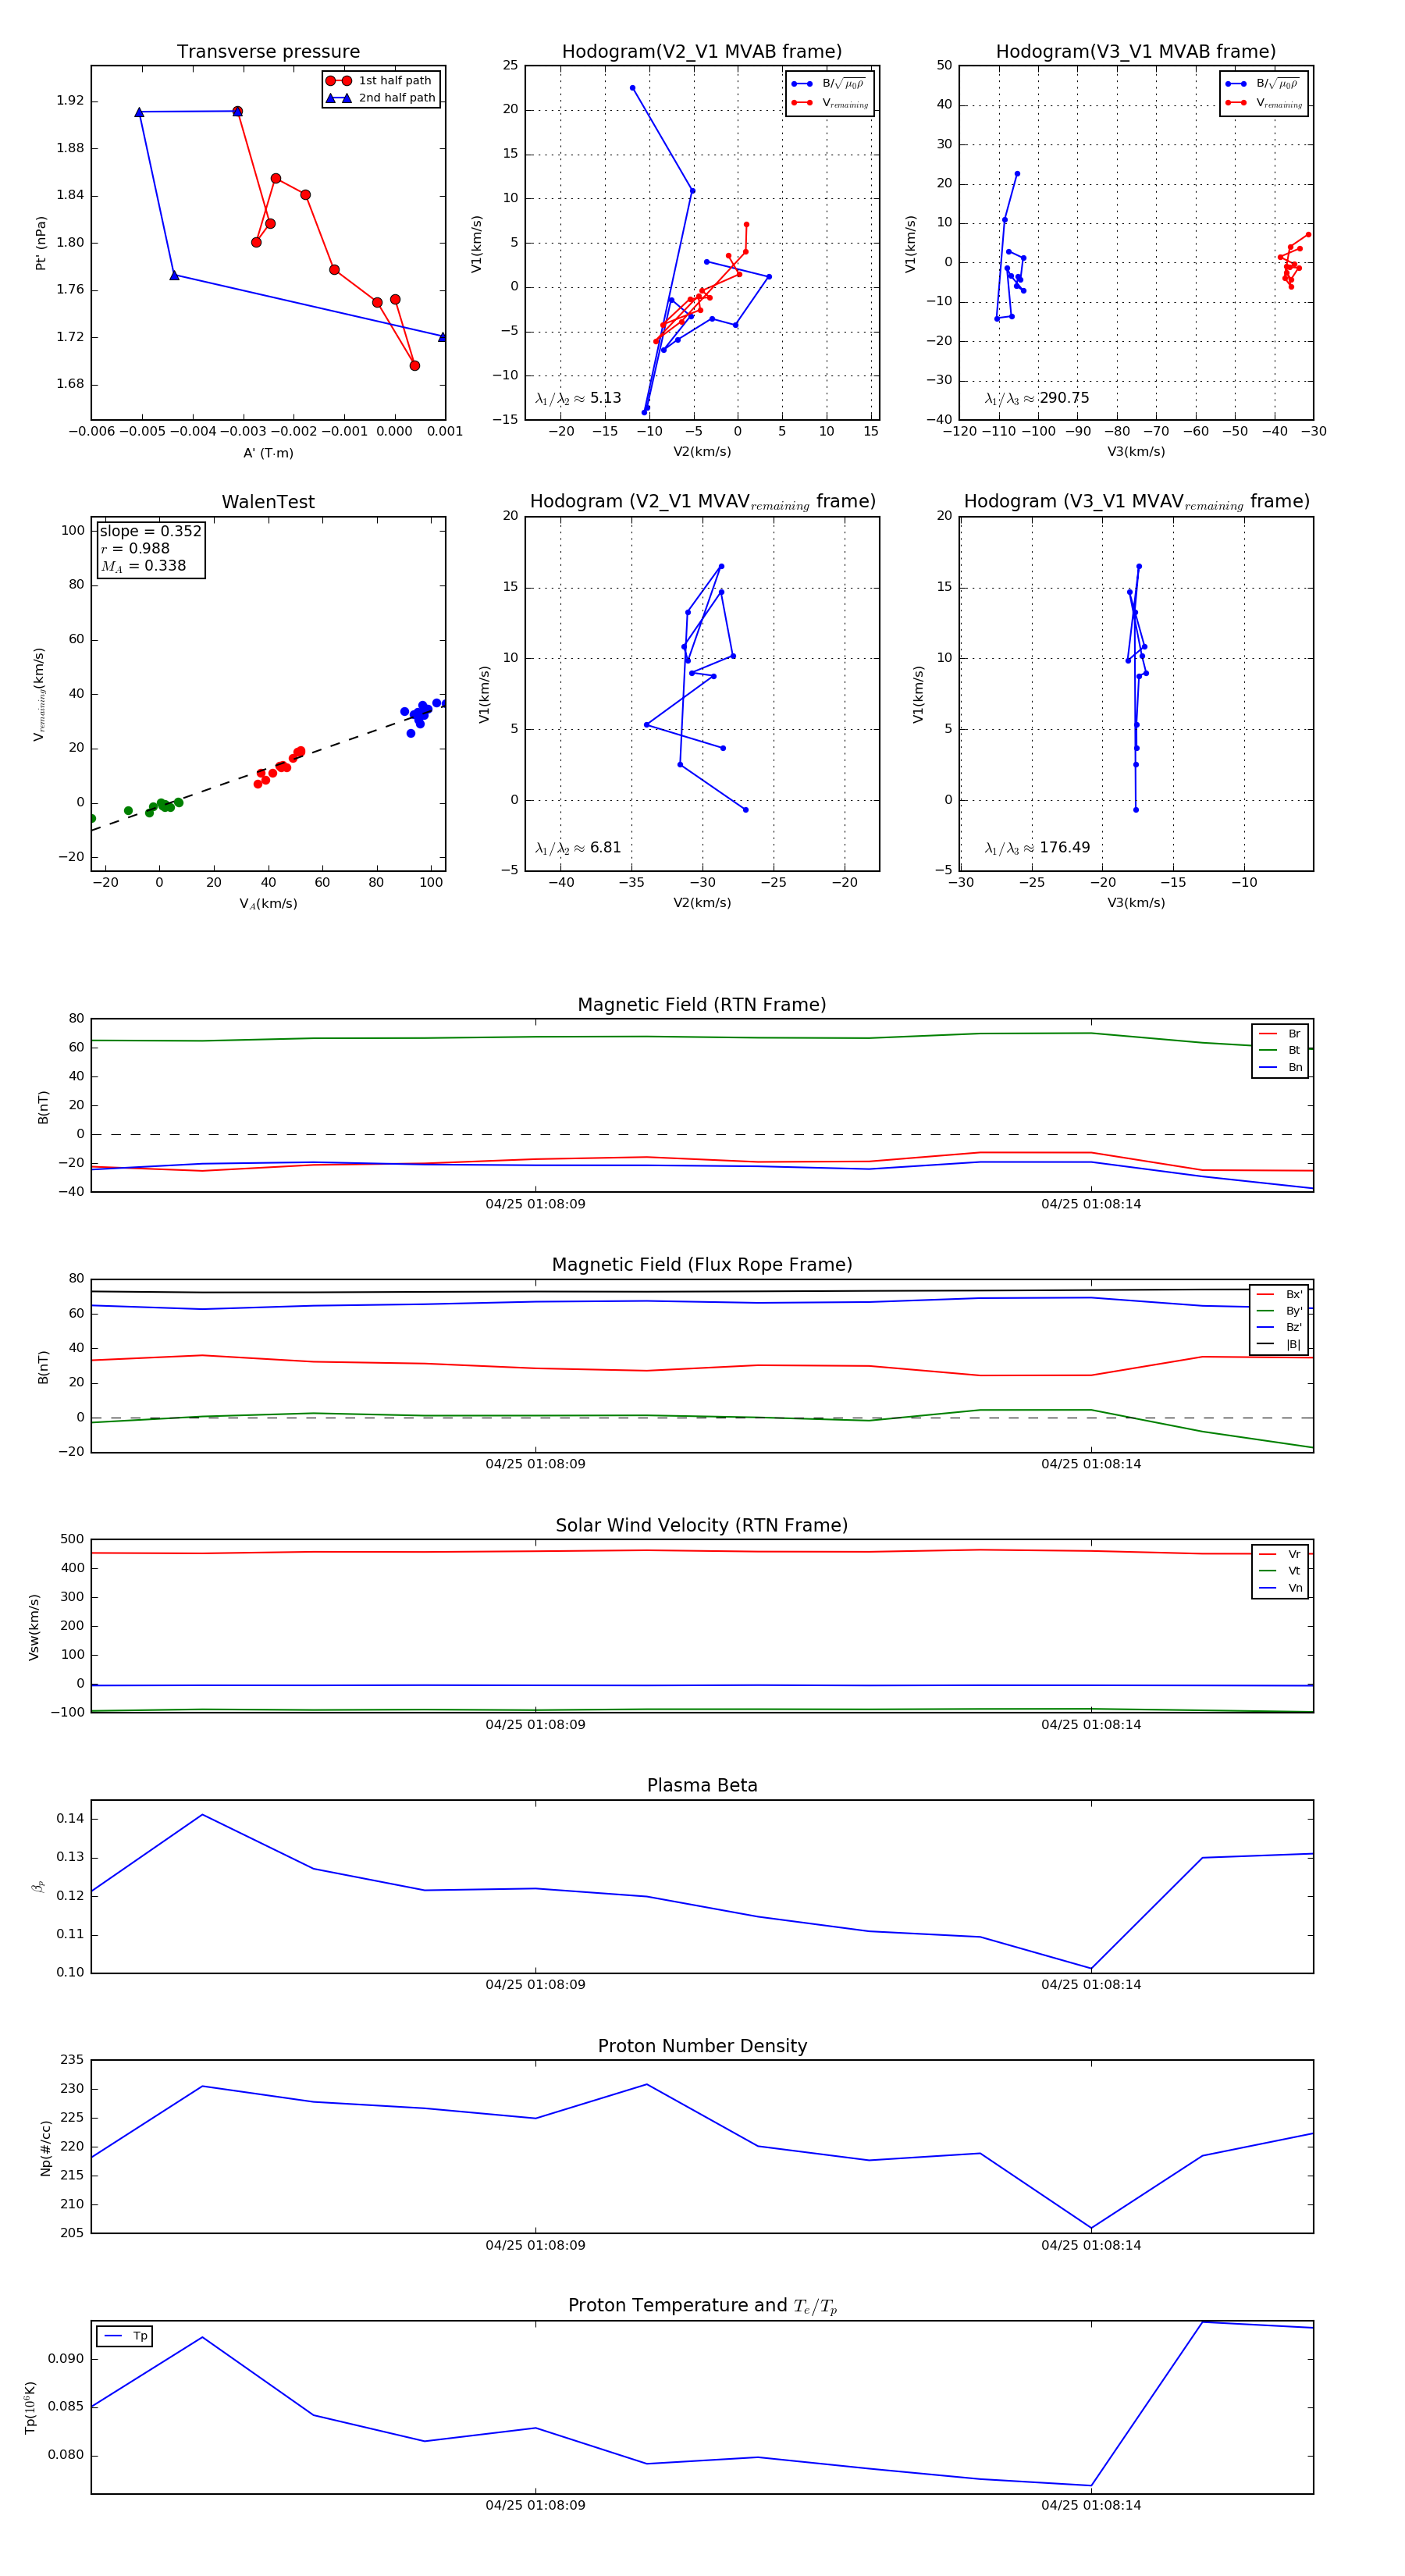Click the '2nd half path' legend entry

380,98
